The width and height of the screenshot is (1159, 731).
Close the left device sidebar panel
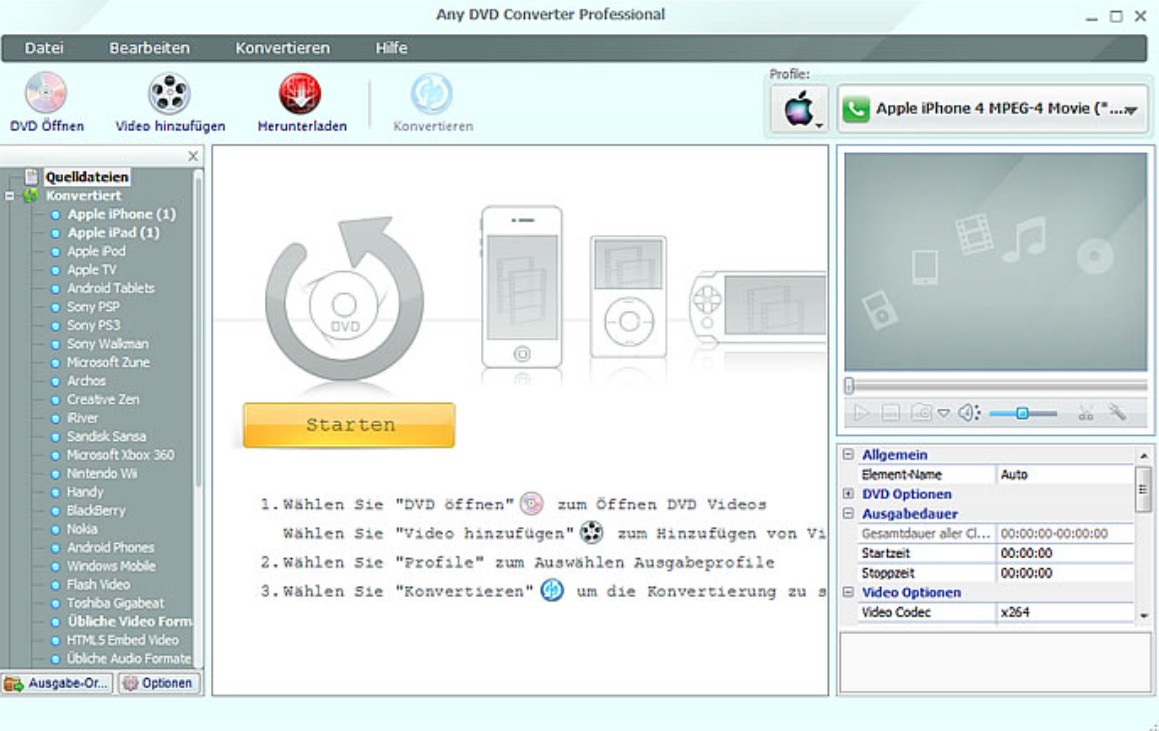tap(193, 156)
